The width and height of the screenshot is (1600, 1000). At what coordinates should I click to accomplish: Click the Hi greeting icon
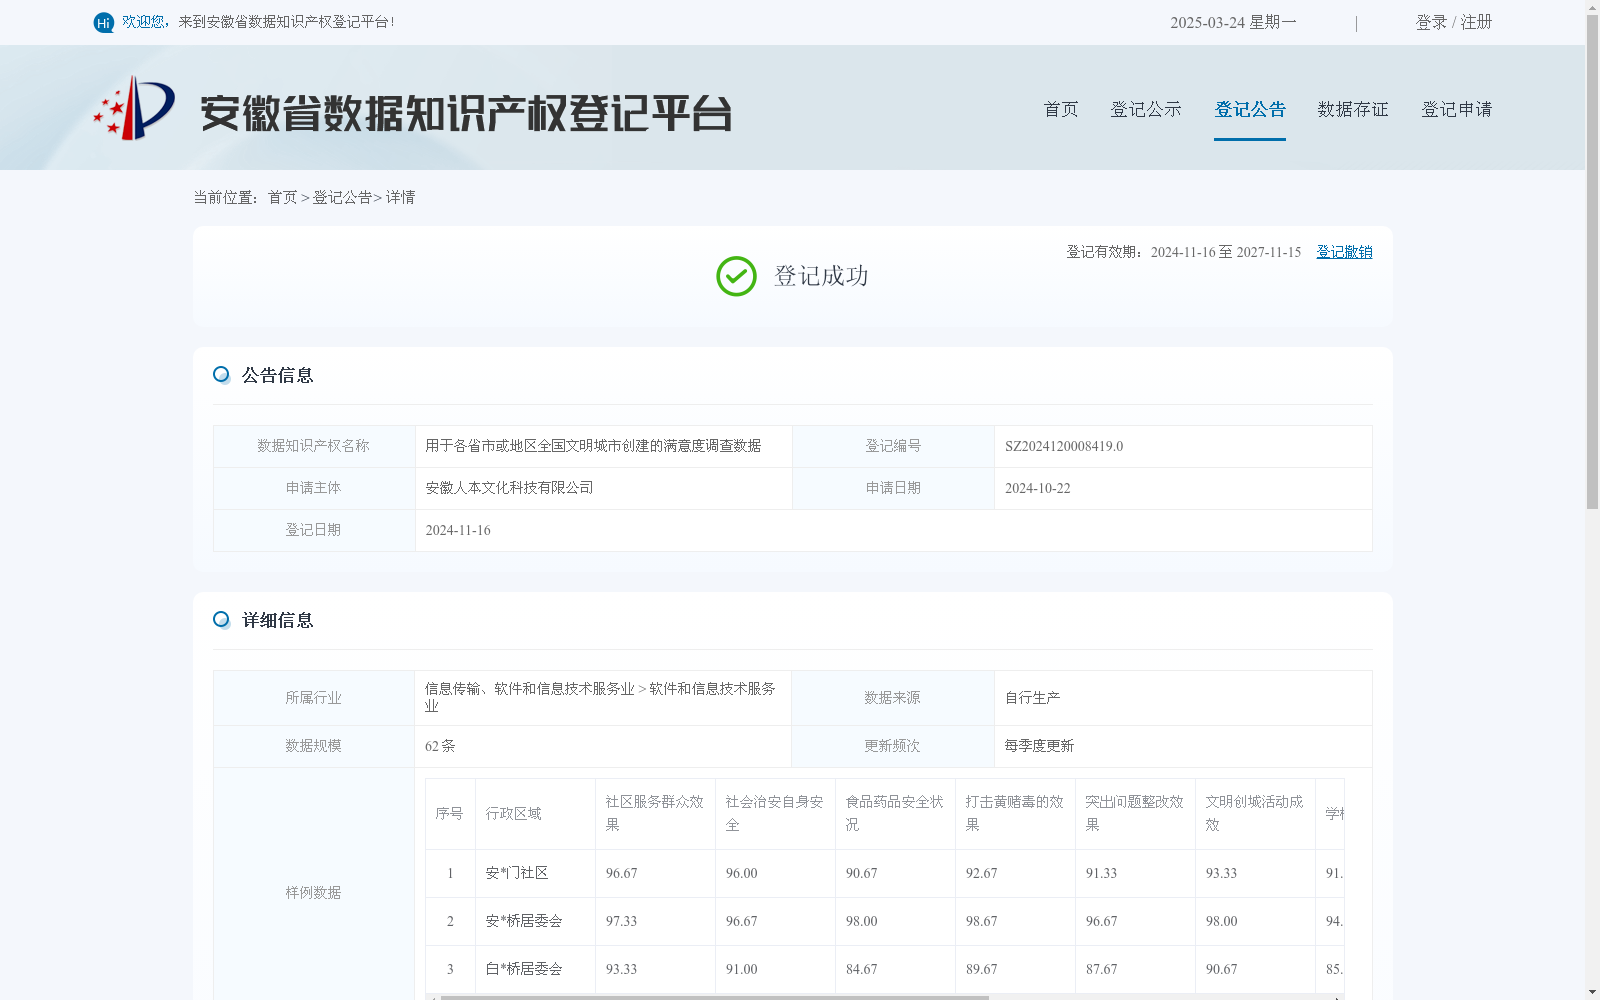pos(104,22)
